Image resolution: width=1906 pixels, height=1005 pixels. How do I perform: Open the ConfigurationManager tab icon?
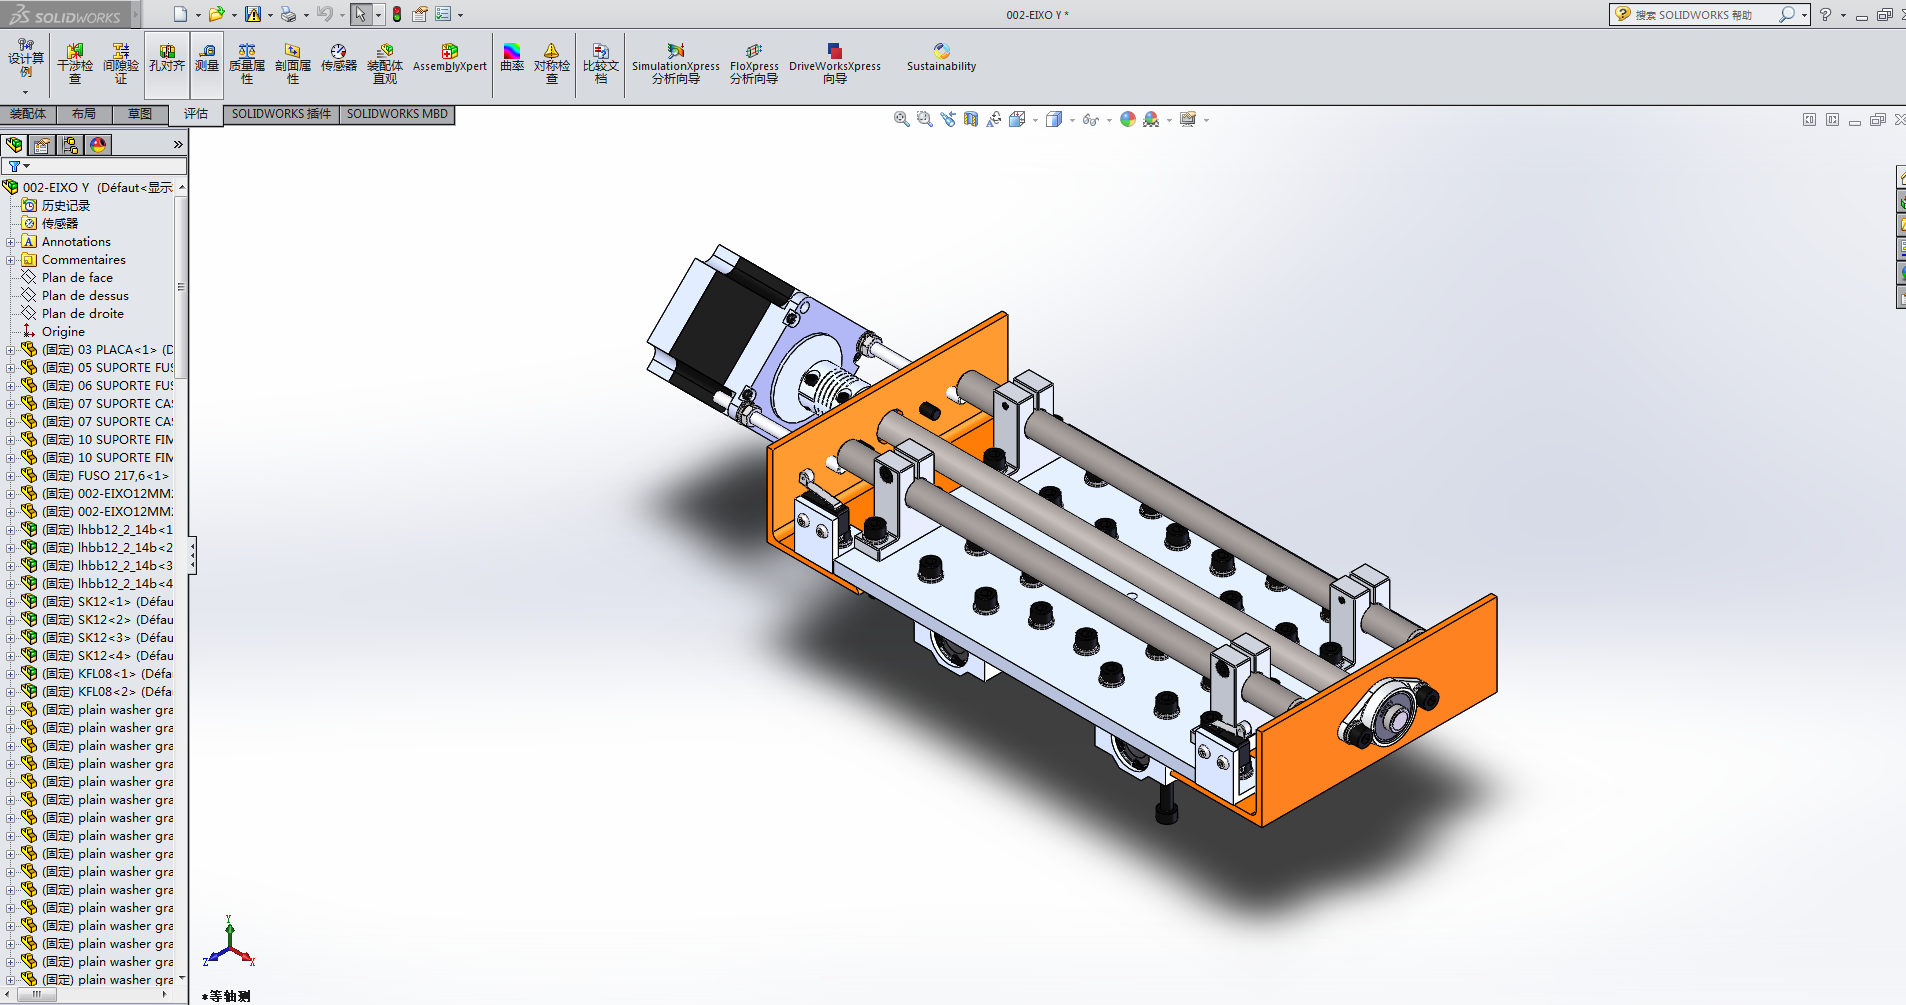70,145
